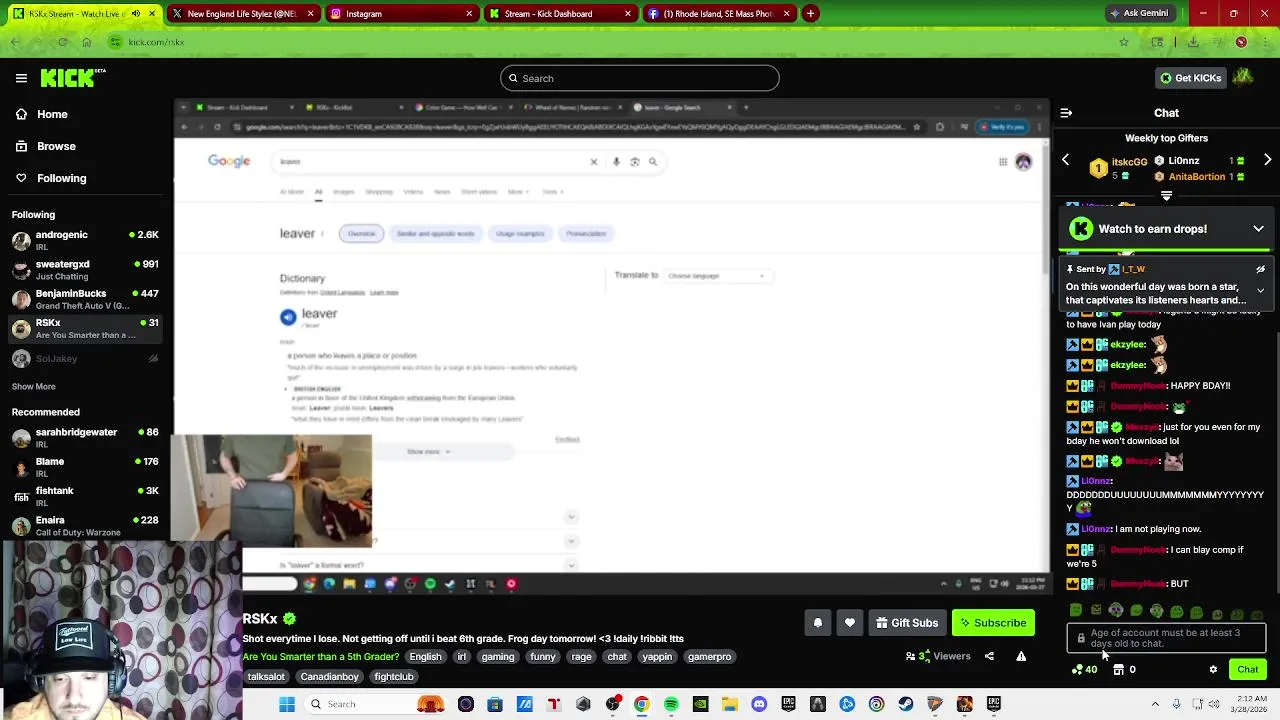
Task: Report the stream warning icon
Action: coord(1021,657)
